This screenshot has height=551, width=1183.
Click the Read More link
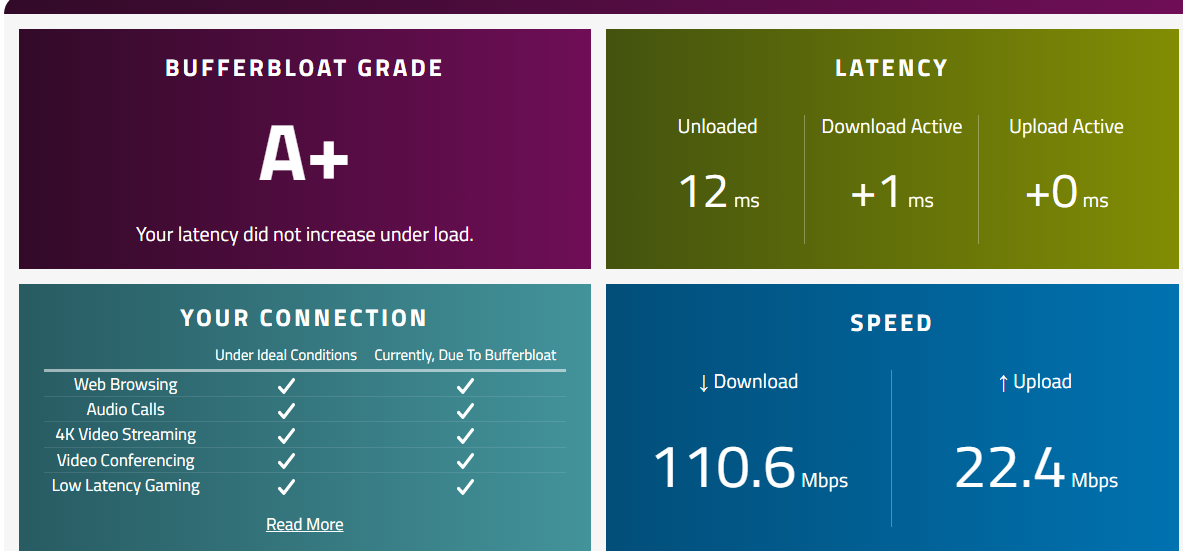pyautogui.click(x=304, y=524)
